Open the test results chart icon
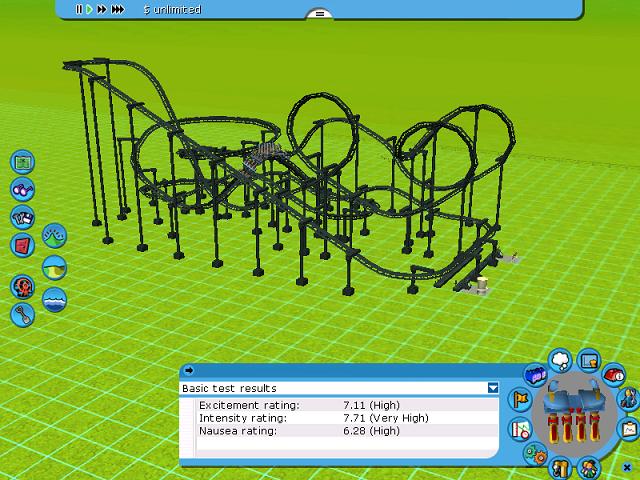 pyautogui.click(x=520, y=429)
